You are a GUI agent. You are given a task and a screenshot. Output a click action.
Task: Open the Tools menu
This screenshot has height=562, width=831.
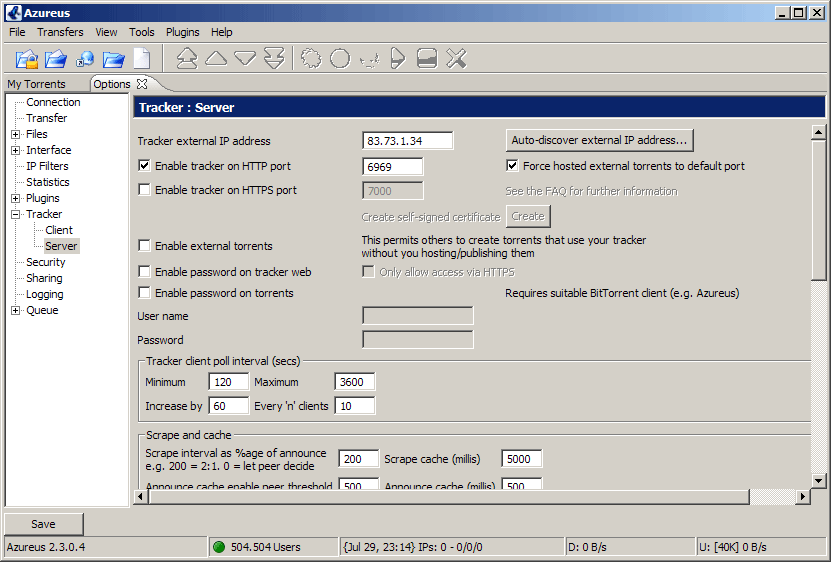(x=142, y=32)
